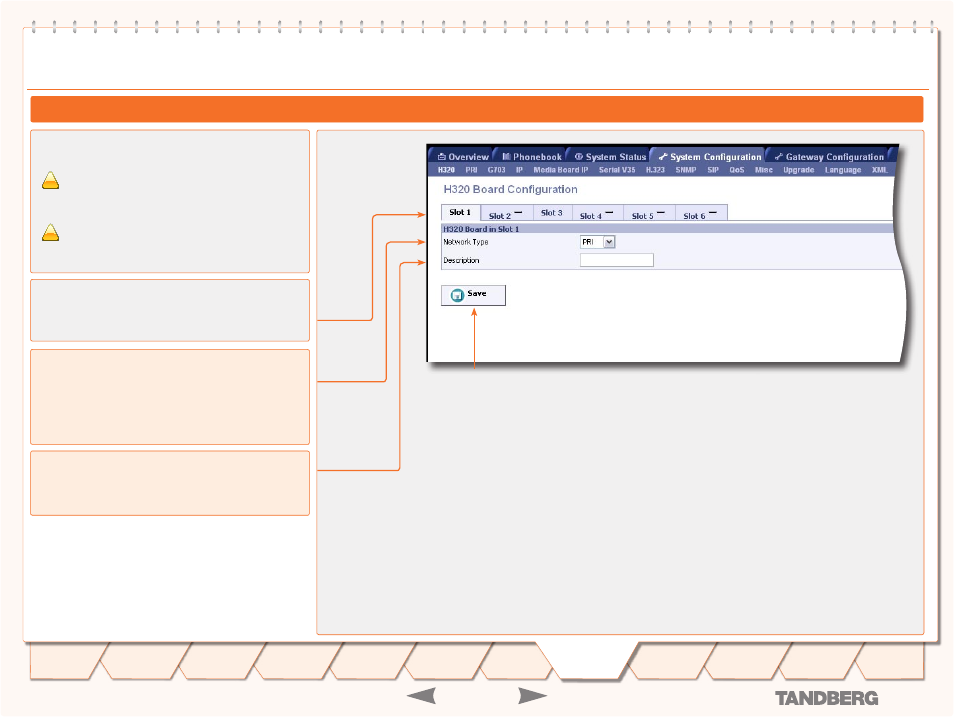Go to next page with right arrow

point(532,696)
